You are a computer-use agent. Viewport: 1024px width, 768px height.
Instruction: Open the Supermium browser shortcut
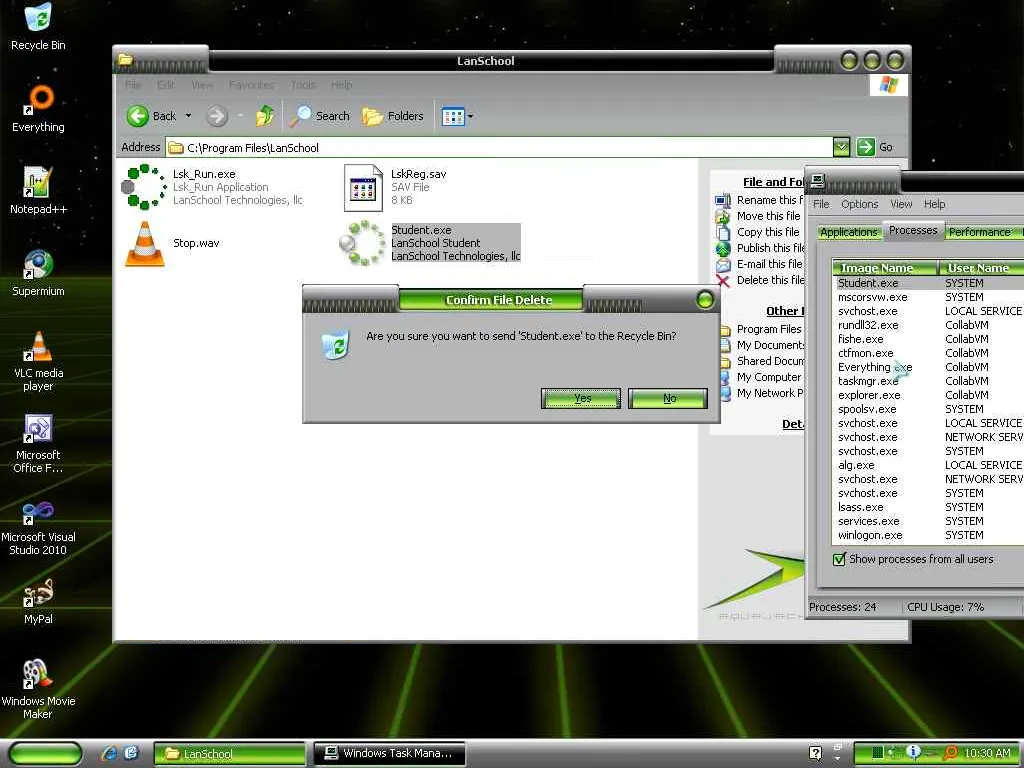point(38,272)
